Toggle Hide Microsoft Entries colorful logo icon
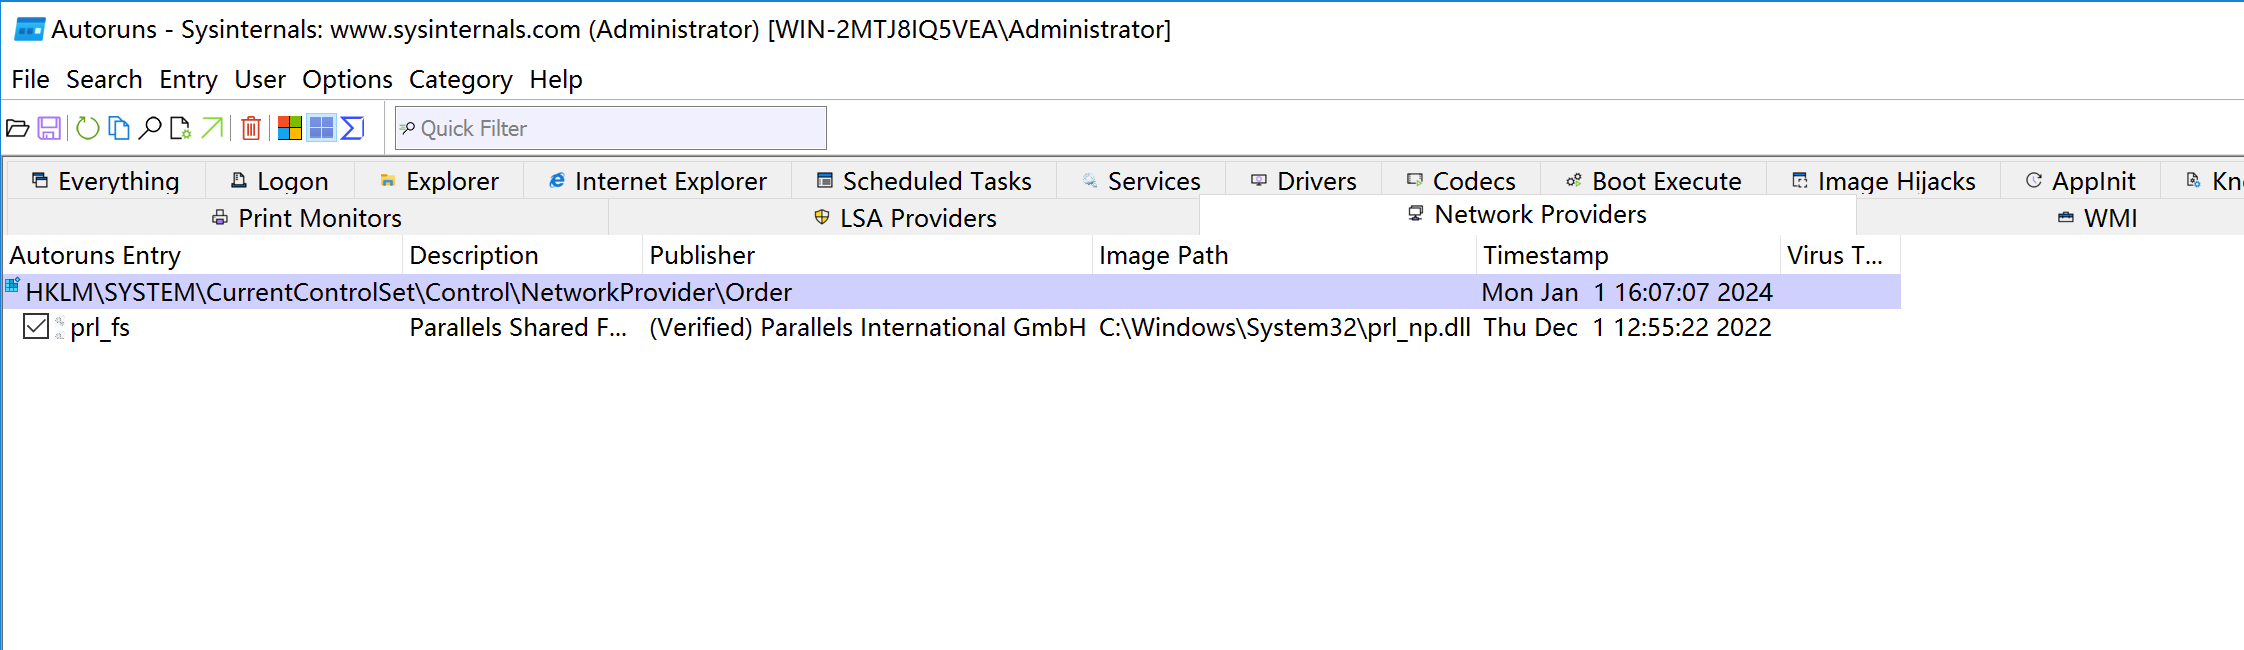Image resolution: width=2244 pixels, height=650 pixels. click(290, 128)
